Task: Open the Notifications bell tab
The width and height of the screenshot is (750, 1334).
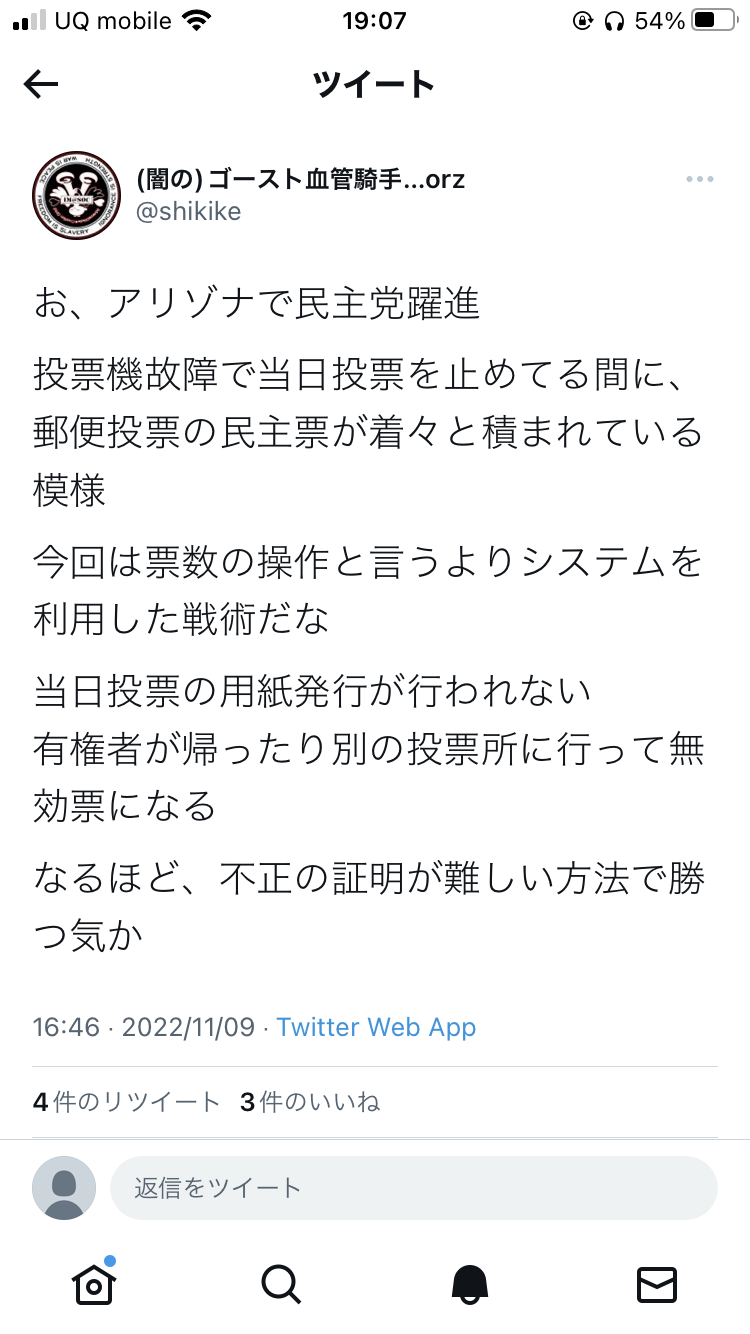Action: pos(470,1283)
